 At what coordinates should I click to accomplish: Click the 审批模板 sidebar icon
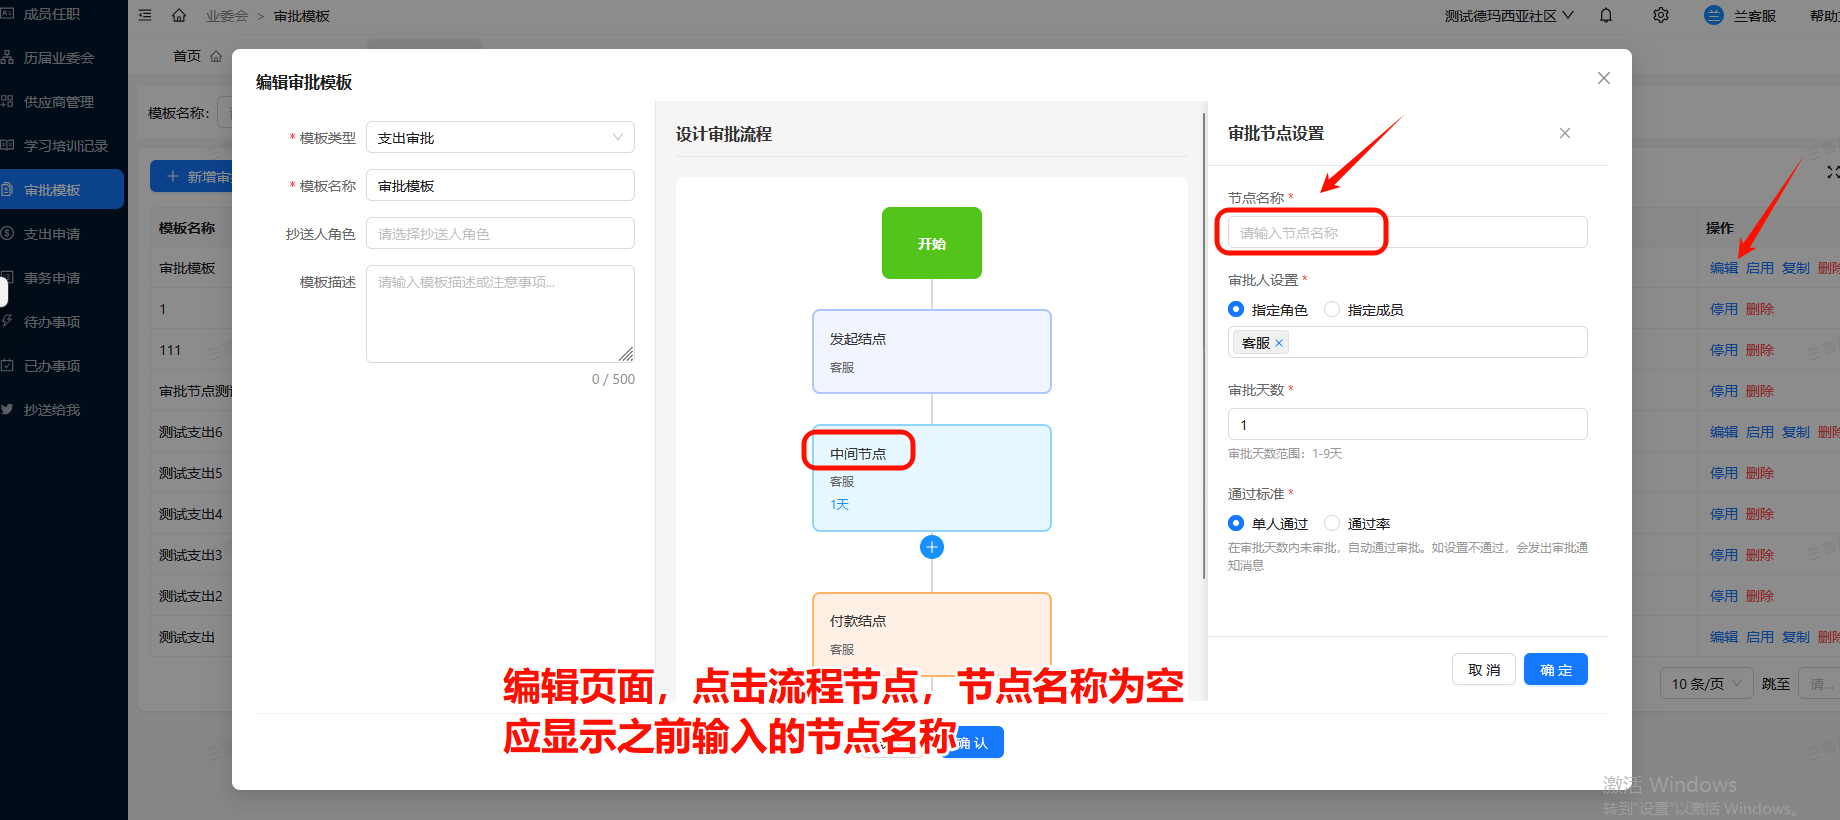(x=7, y=189)
